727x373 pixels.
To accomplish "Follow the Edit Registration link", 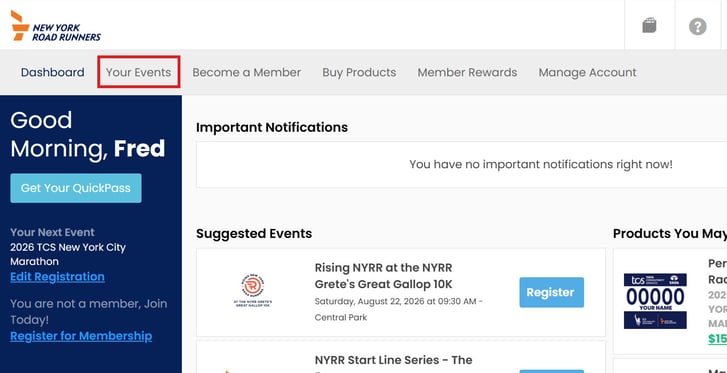I will (x=57, y=277).
